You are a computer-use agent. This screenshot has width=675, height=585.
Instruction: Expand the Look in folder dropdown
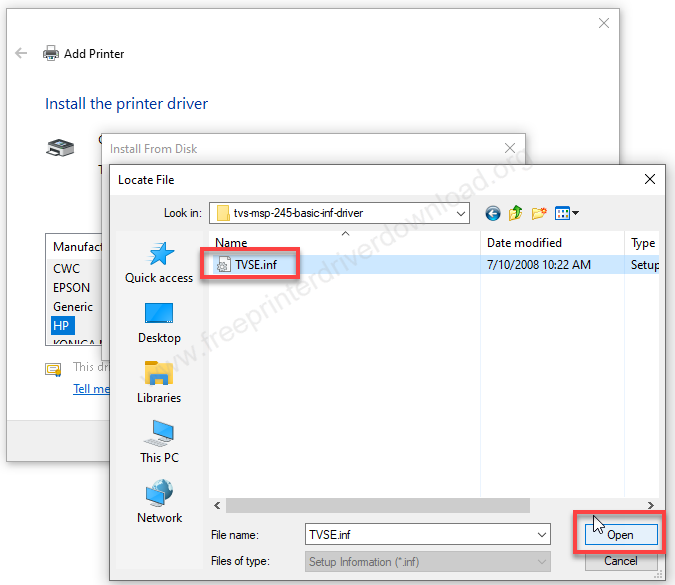(x=461, y=213)
